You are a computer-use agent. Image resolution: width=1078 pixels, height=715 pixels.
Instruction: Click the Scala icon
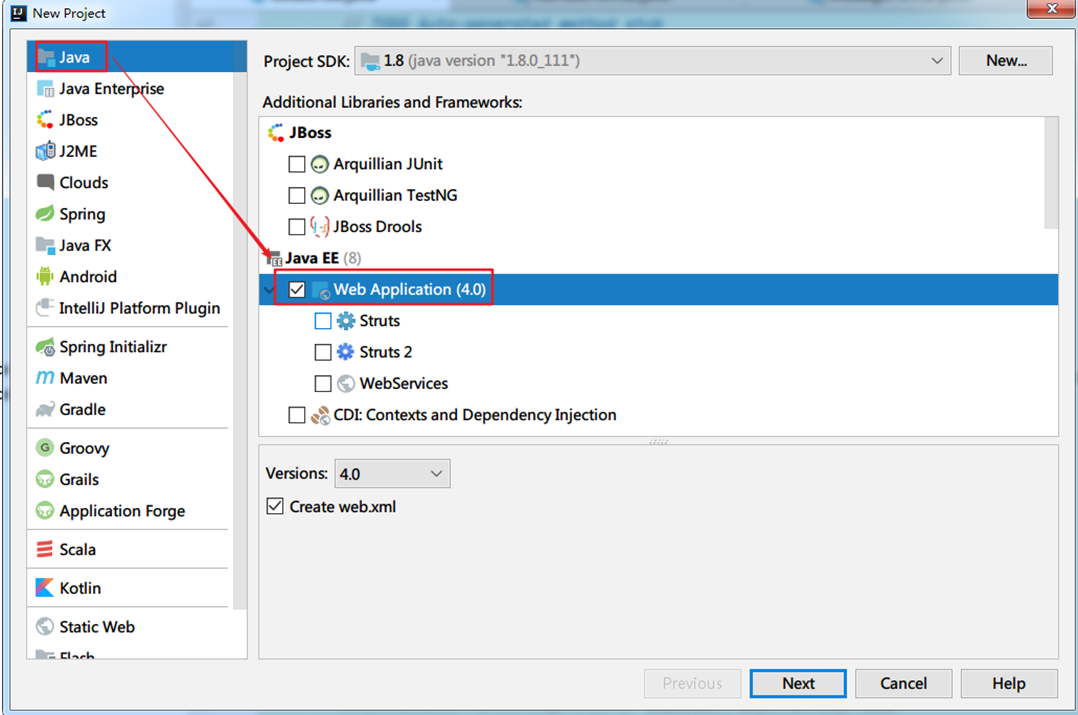coord(45,549)
